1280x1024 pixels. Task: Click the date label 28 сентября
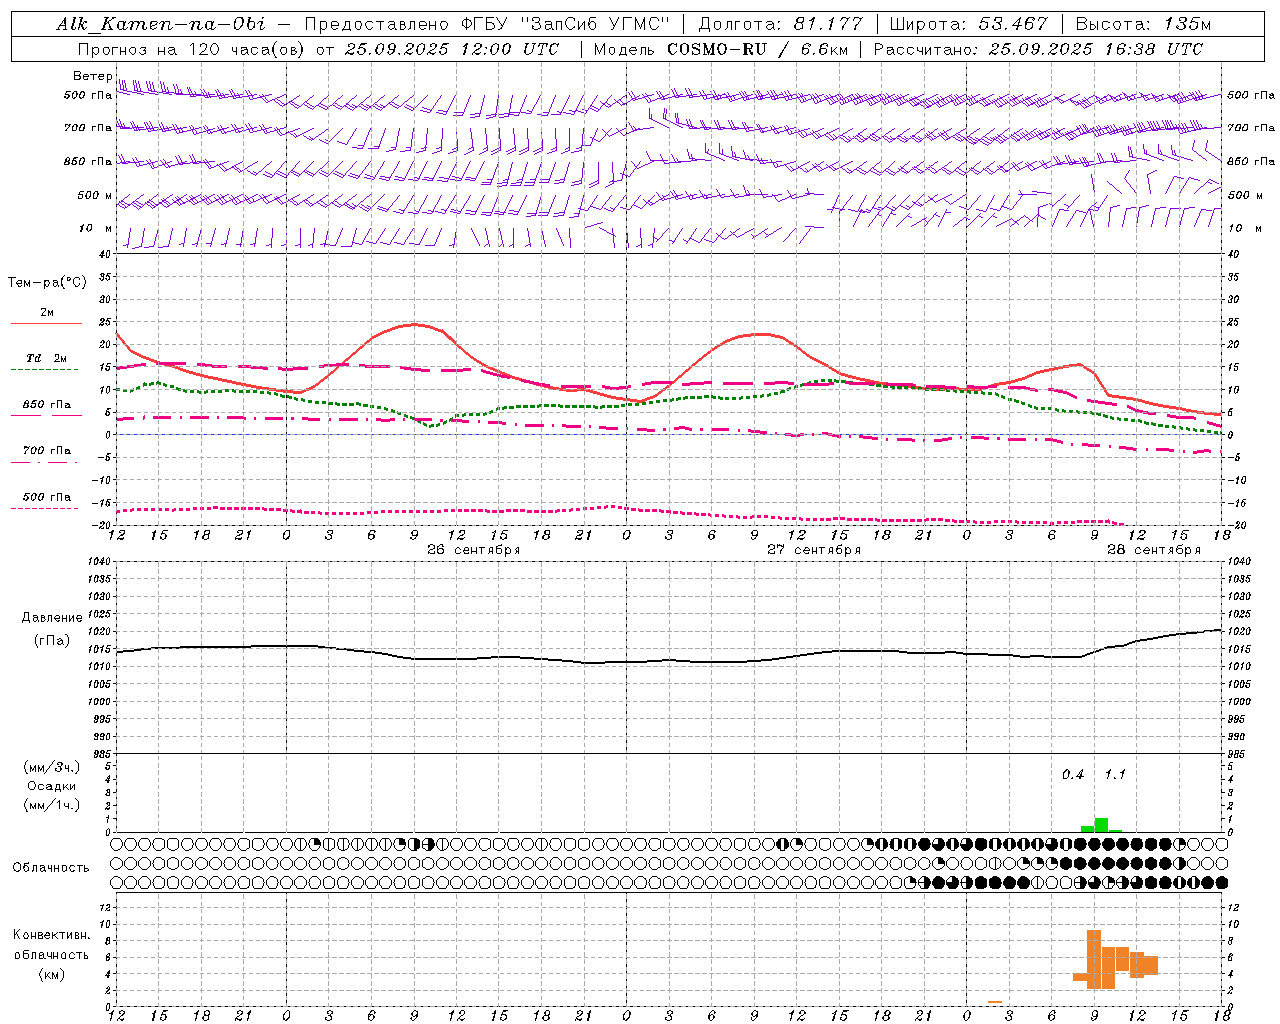(1154, 550)
